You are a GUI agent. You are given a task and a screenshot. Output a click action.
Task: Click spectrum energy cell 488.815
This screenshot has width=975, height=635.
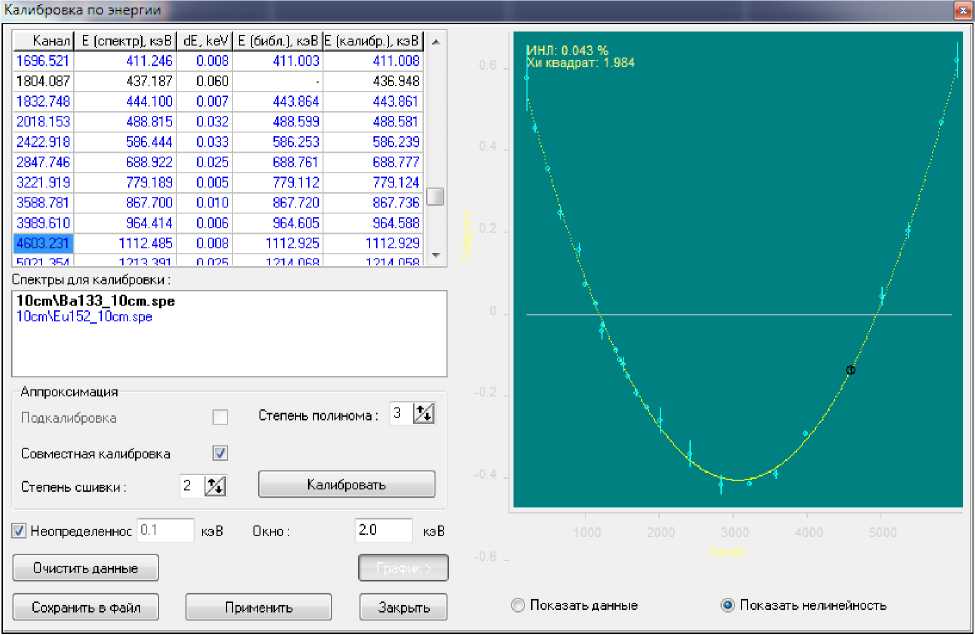tap(126, 122)
